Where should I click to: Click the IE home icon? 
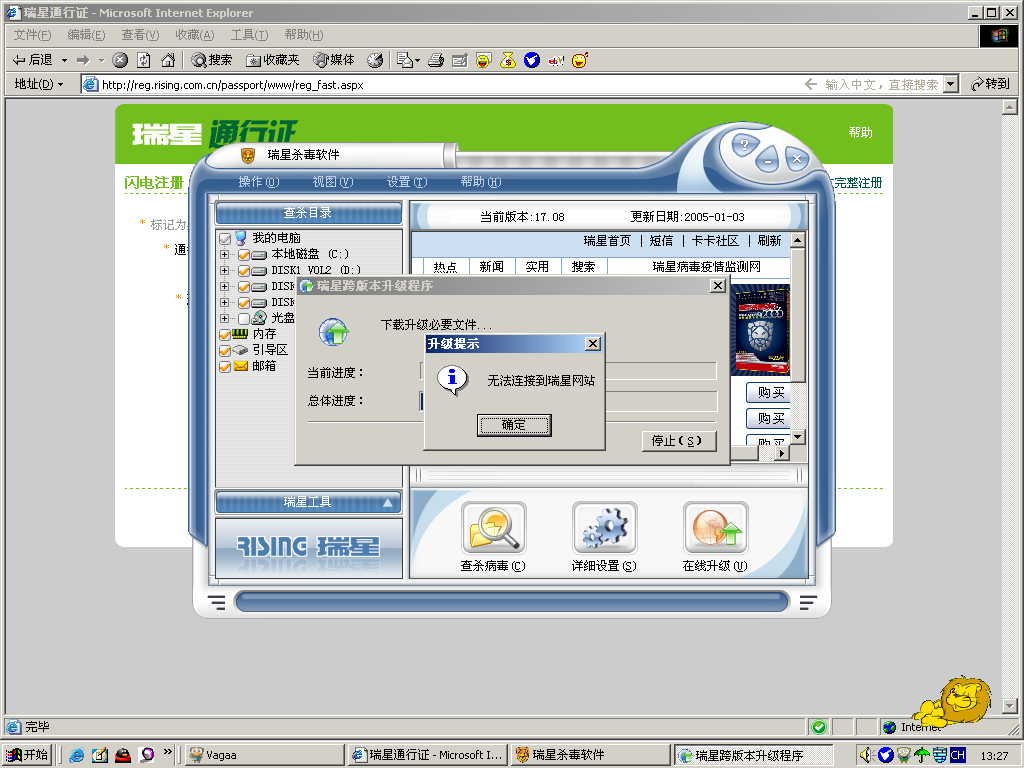168,60
